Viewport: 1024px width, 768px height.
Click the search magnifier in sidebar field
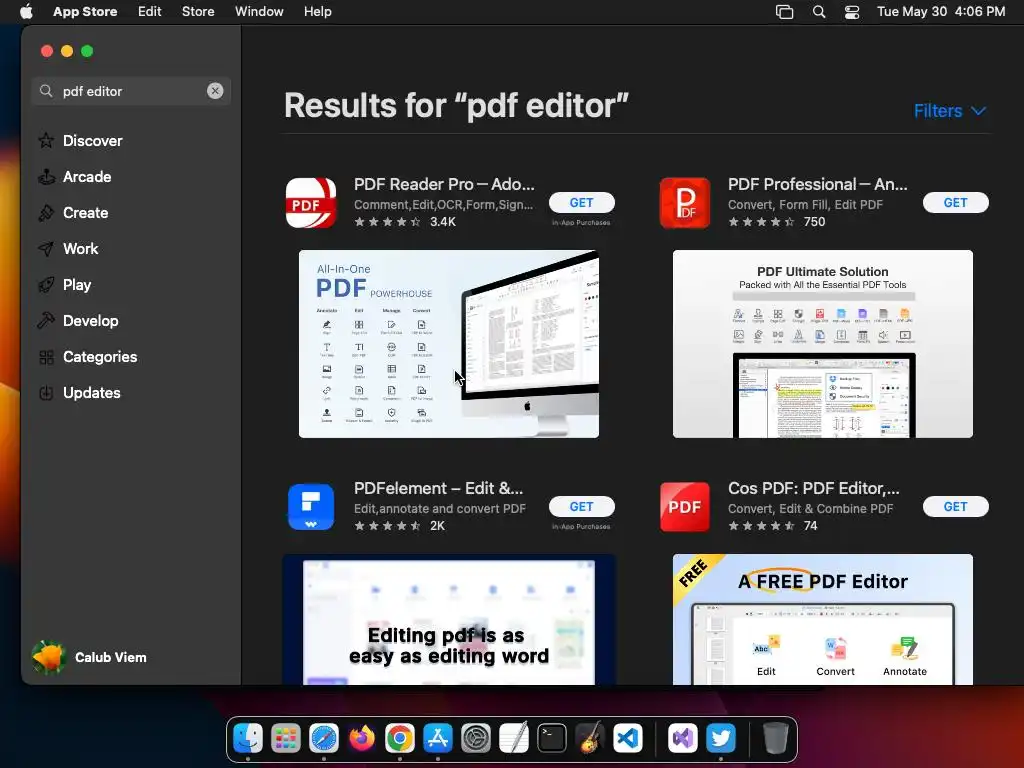tap(46, 91)
